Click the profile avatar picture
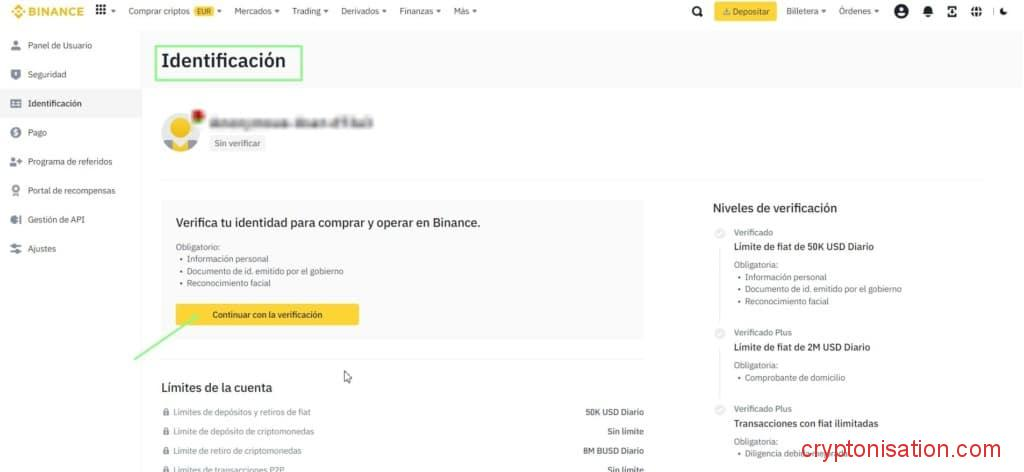The height and width of the screenshot is (472, 1024). (181, 131)
